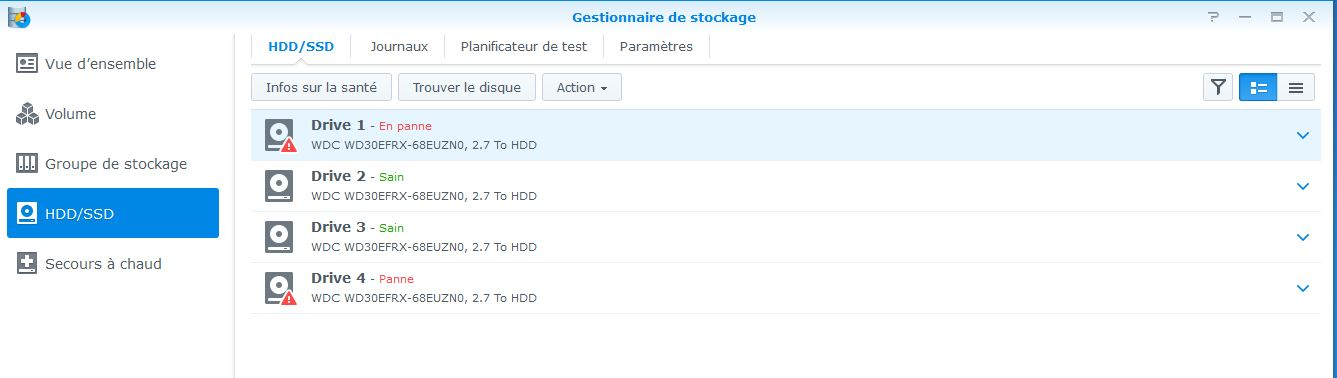Switch to detailed list view
This screenshot has width=1337, height=378.
click(x=1259, y=88)
